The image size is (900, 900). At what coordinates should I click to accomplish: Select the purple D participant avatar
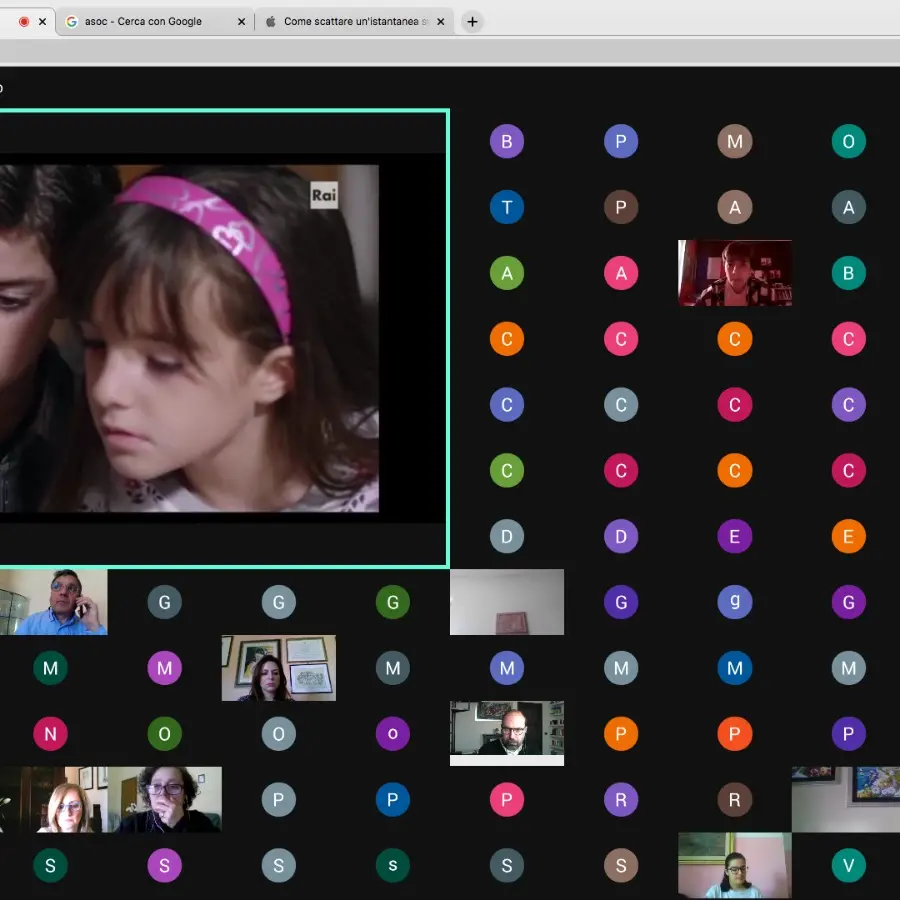[620, 536]
